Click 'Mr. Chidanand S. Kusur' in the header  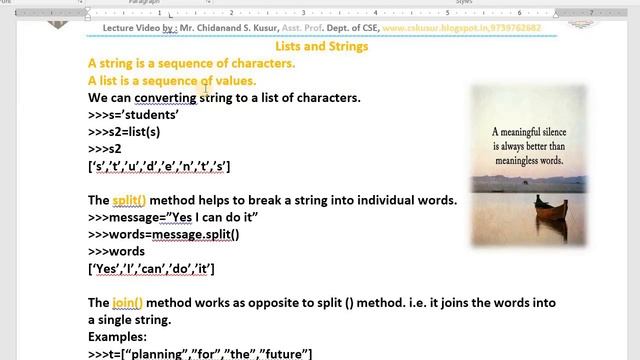click(x=229, y=28)
